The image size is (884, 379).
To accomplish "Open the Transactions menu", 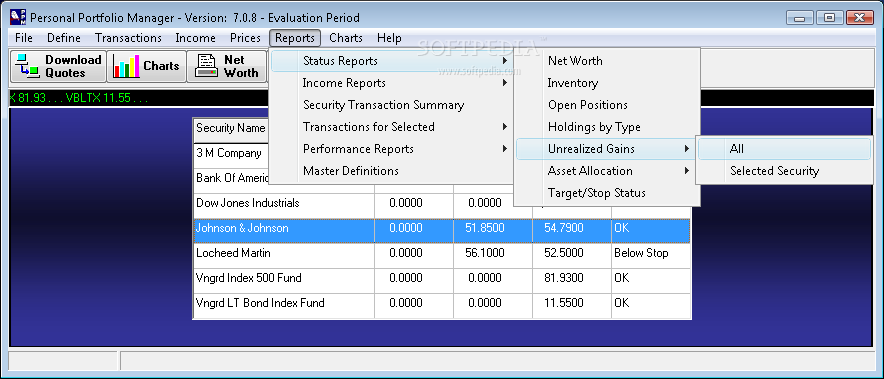I will coord(128,38).
